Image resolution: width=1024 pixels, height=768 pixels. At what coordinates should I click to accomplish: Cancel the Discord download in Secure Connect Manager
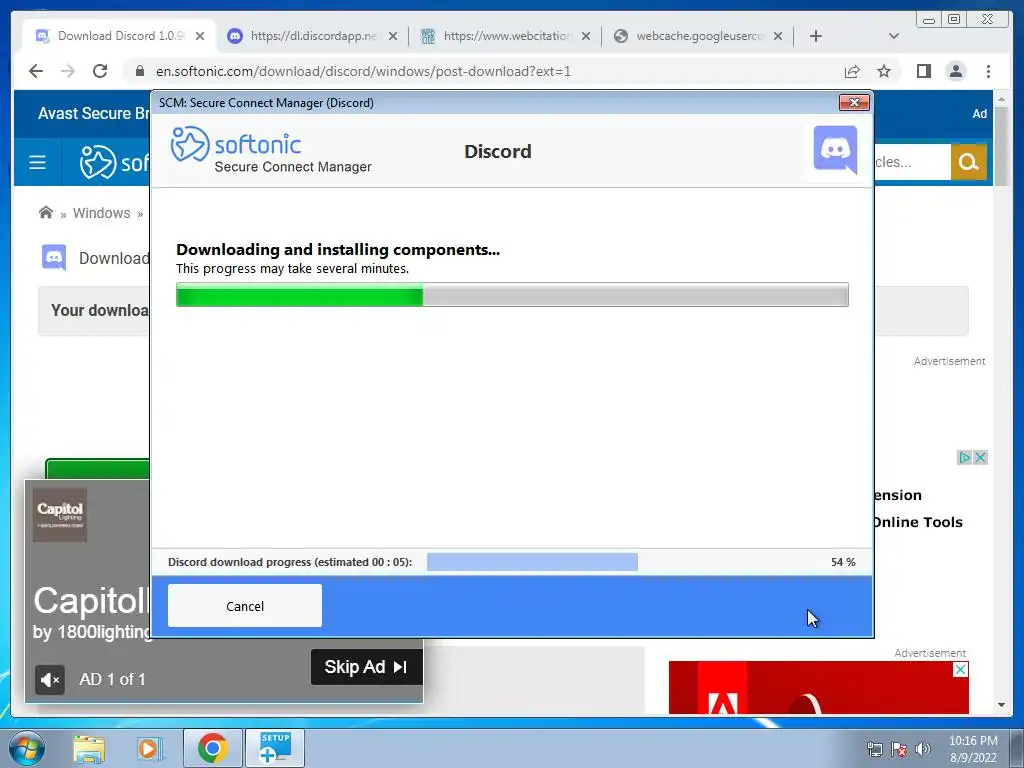(x=244, y=605)
